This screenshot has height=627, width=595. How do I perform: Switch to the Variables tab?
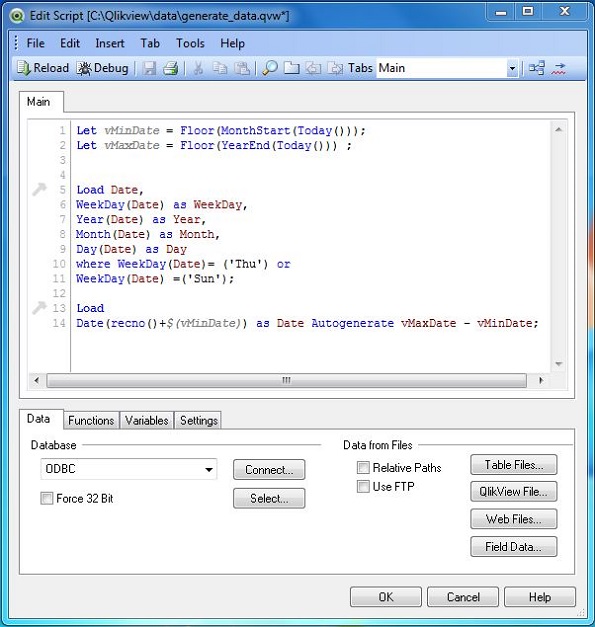point(146,420)
